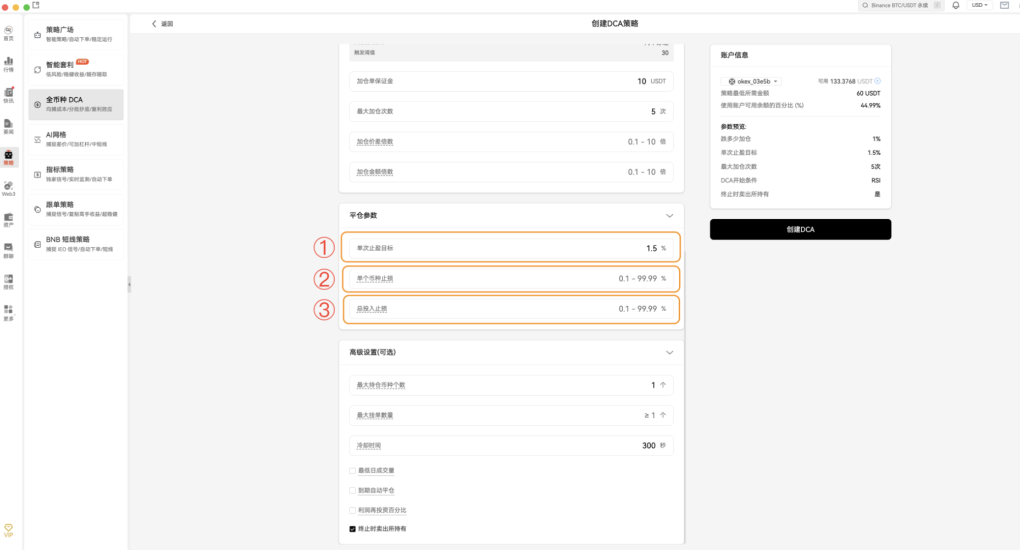Open 策略广场 strategy plaza menu item

click(x=76, y=34)
